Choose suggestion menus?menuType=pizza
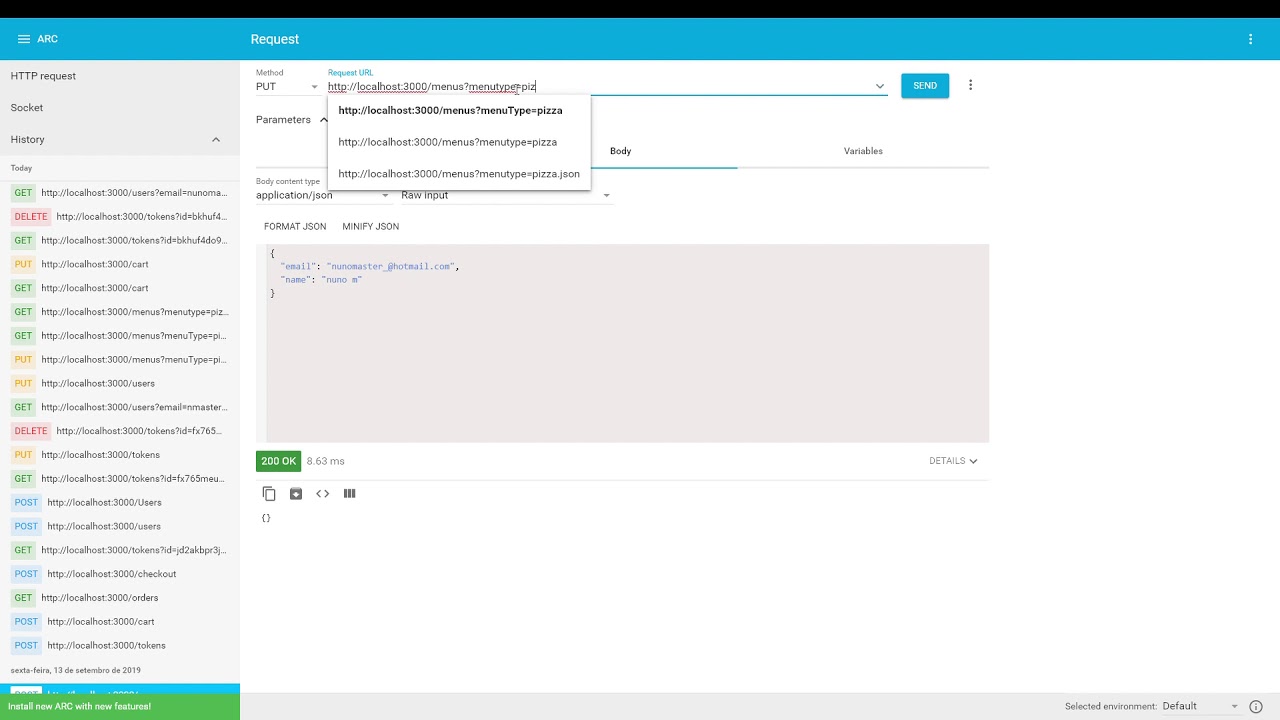The width and height of the screenshot is (1280, 720). coord(459,110)
